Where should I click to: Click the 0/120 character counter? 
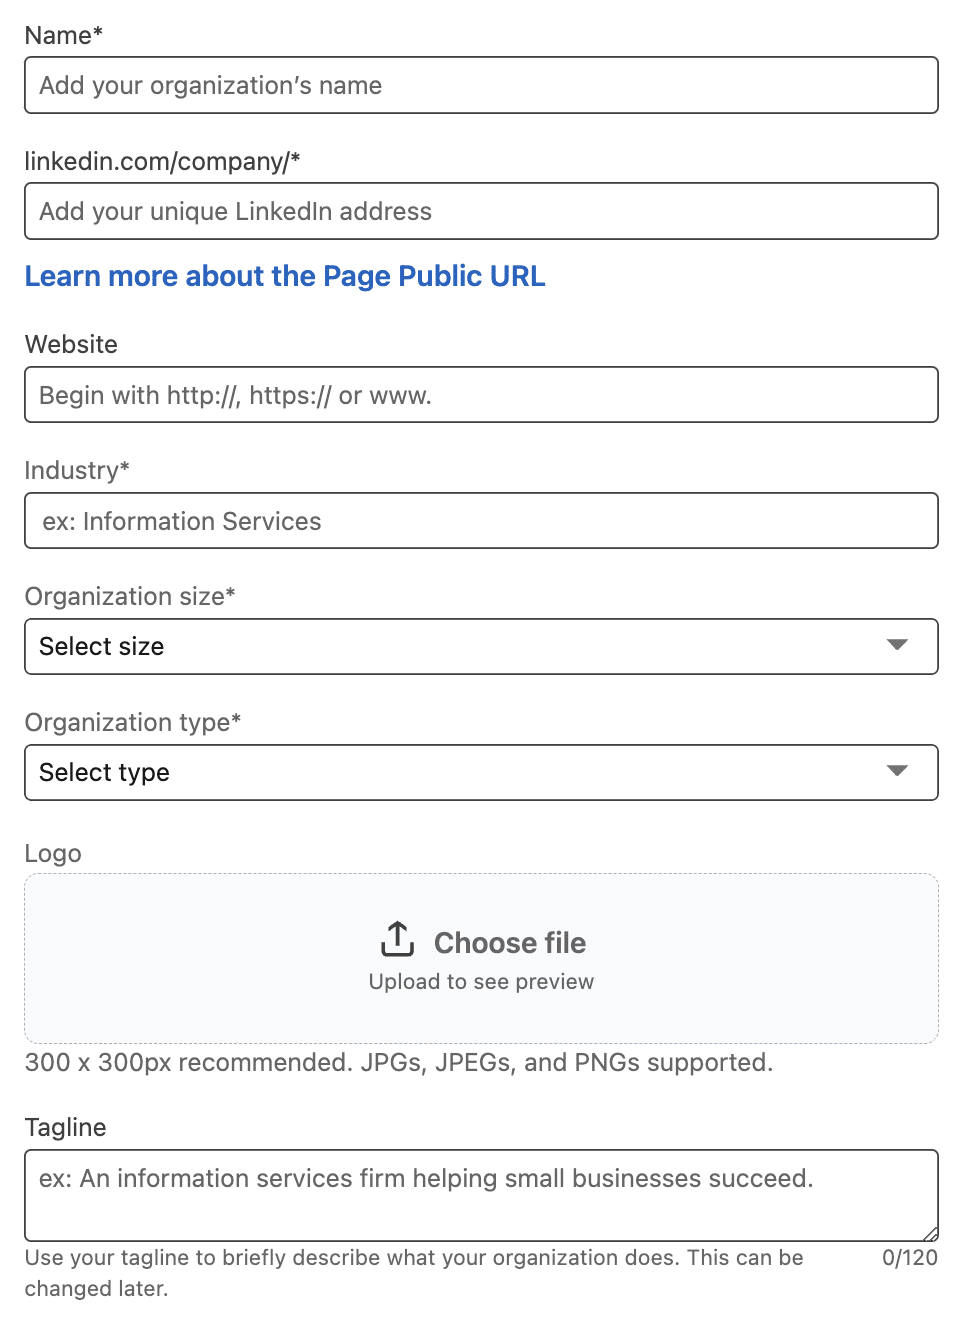pos(909,1257)
